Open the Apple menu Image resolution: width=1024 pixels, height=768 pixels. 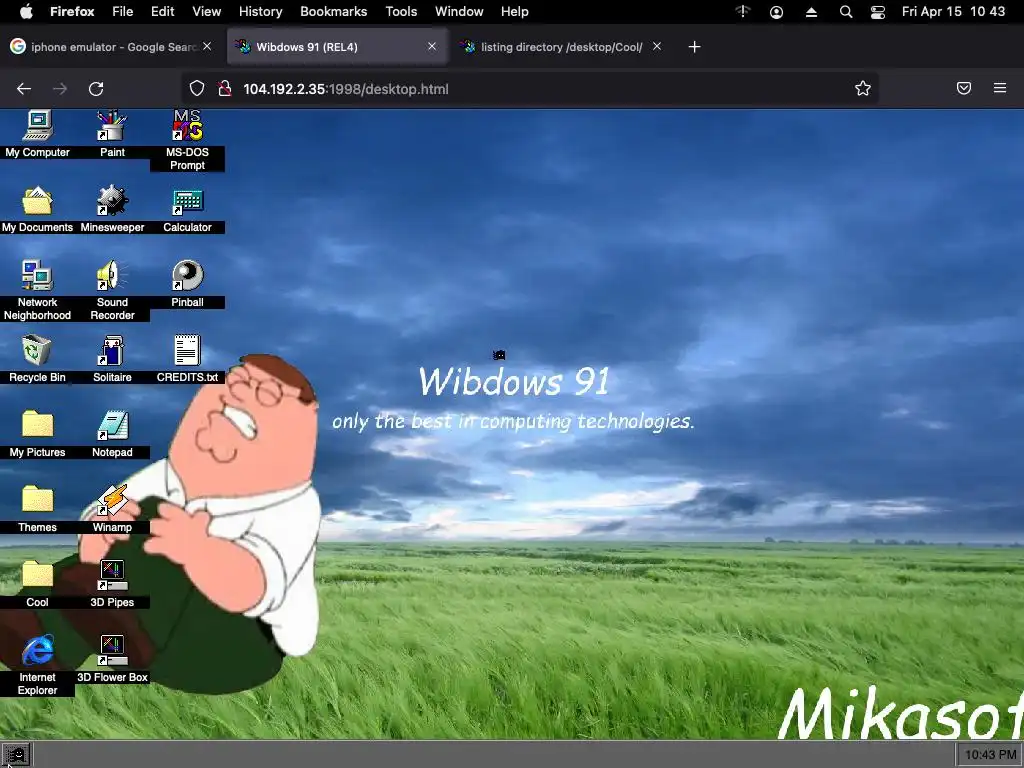26,11
